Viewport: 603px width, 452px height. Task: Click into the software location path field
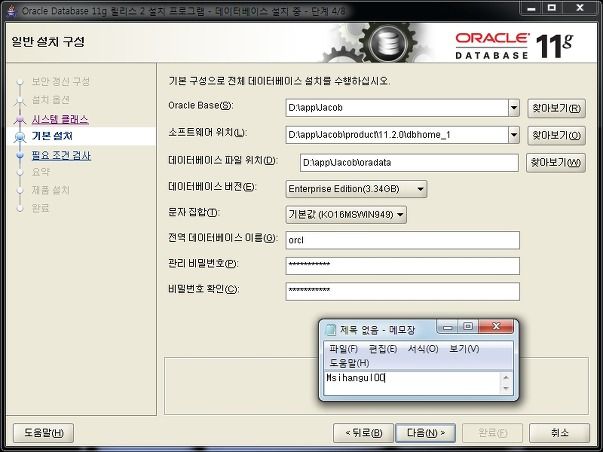[x=397, y=135]
